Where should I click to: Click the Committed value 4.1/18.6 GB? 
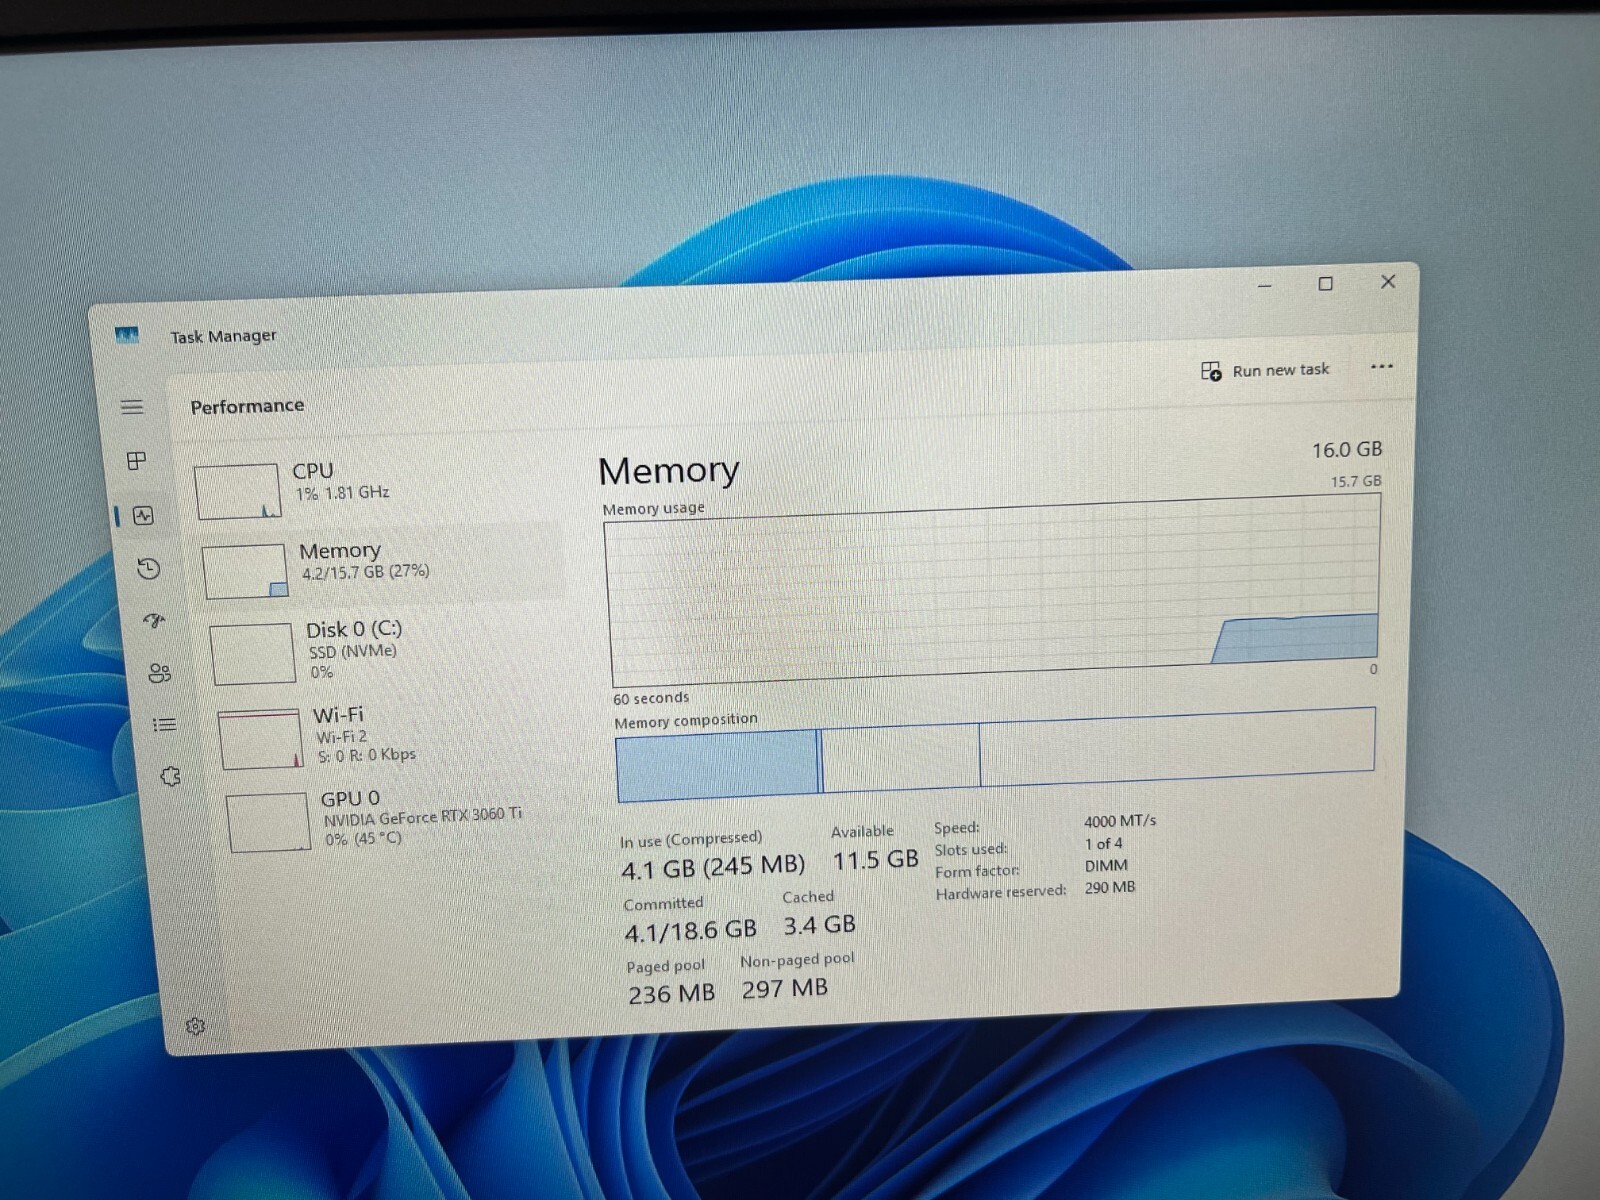pos(690,931)
